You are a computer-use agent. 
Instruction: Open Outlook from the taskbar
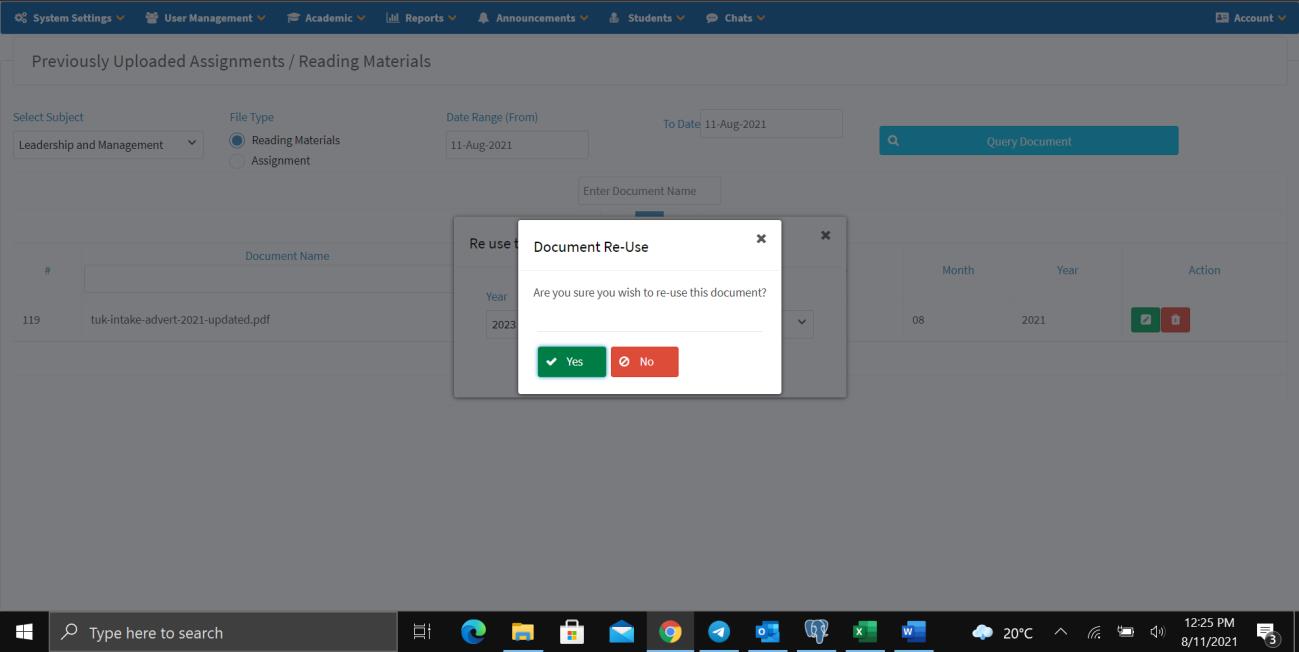coord(768,631)
